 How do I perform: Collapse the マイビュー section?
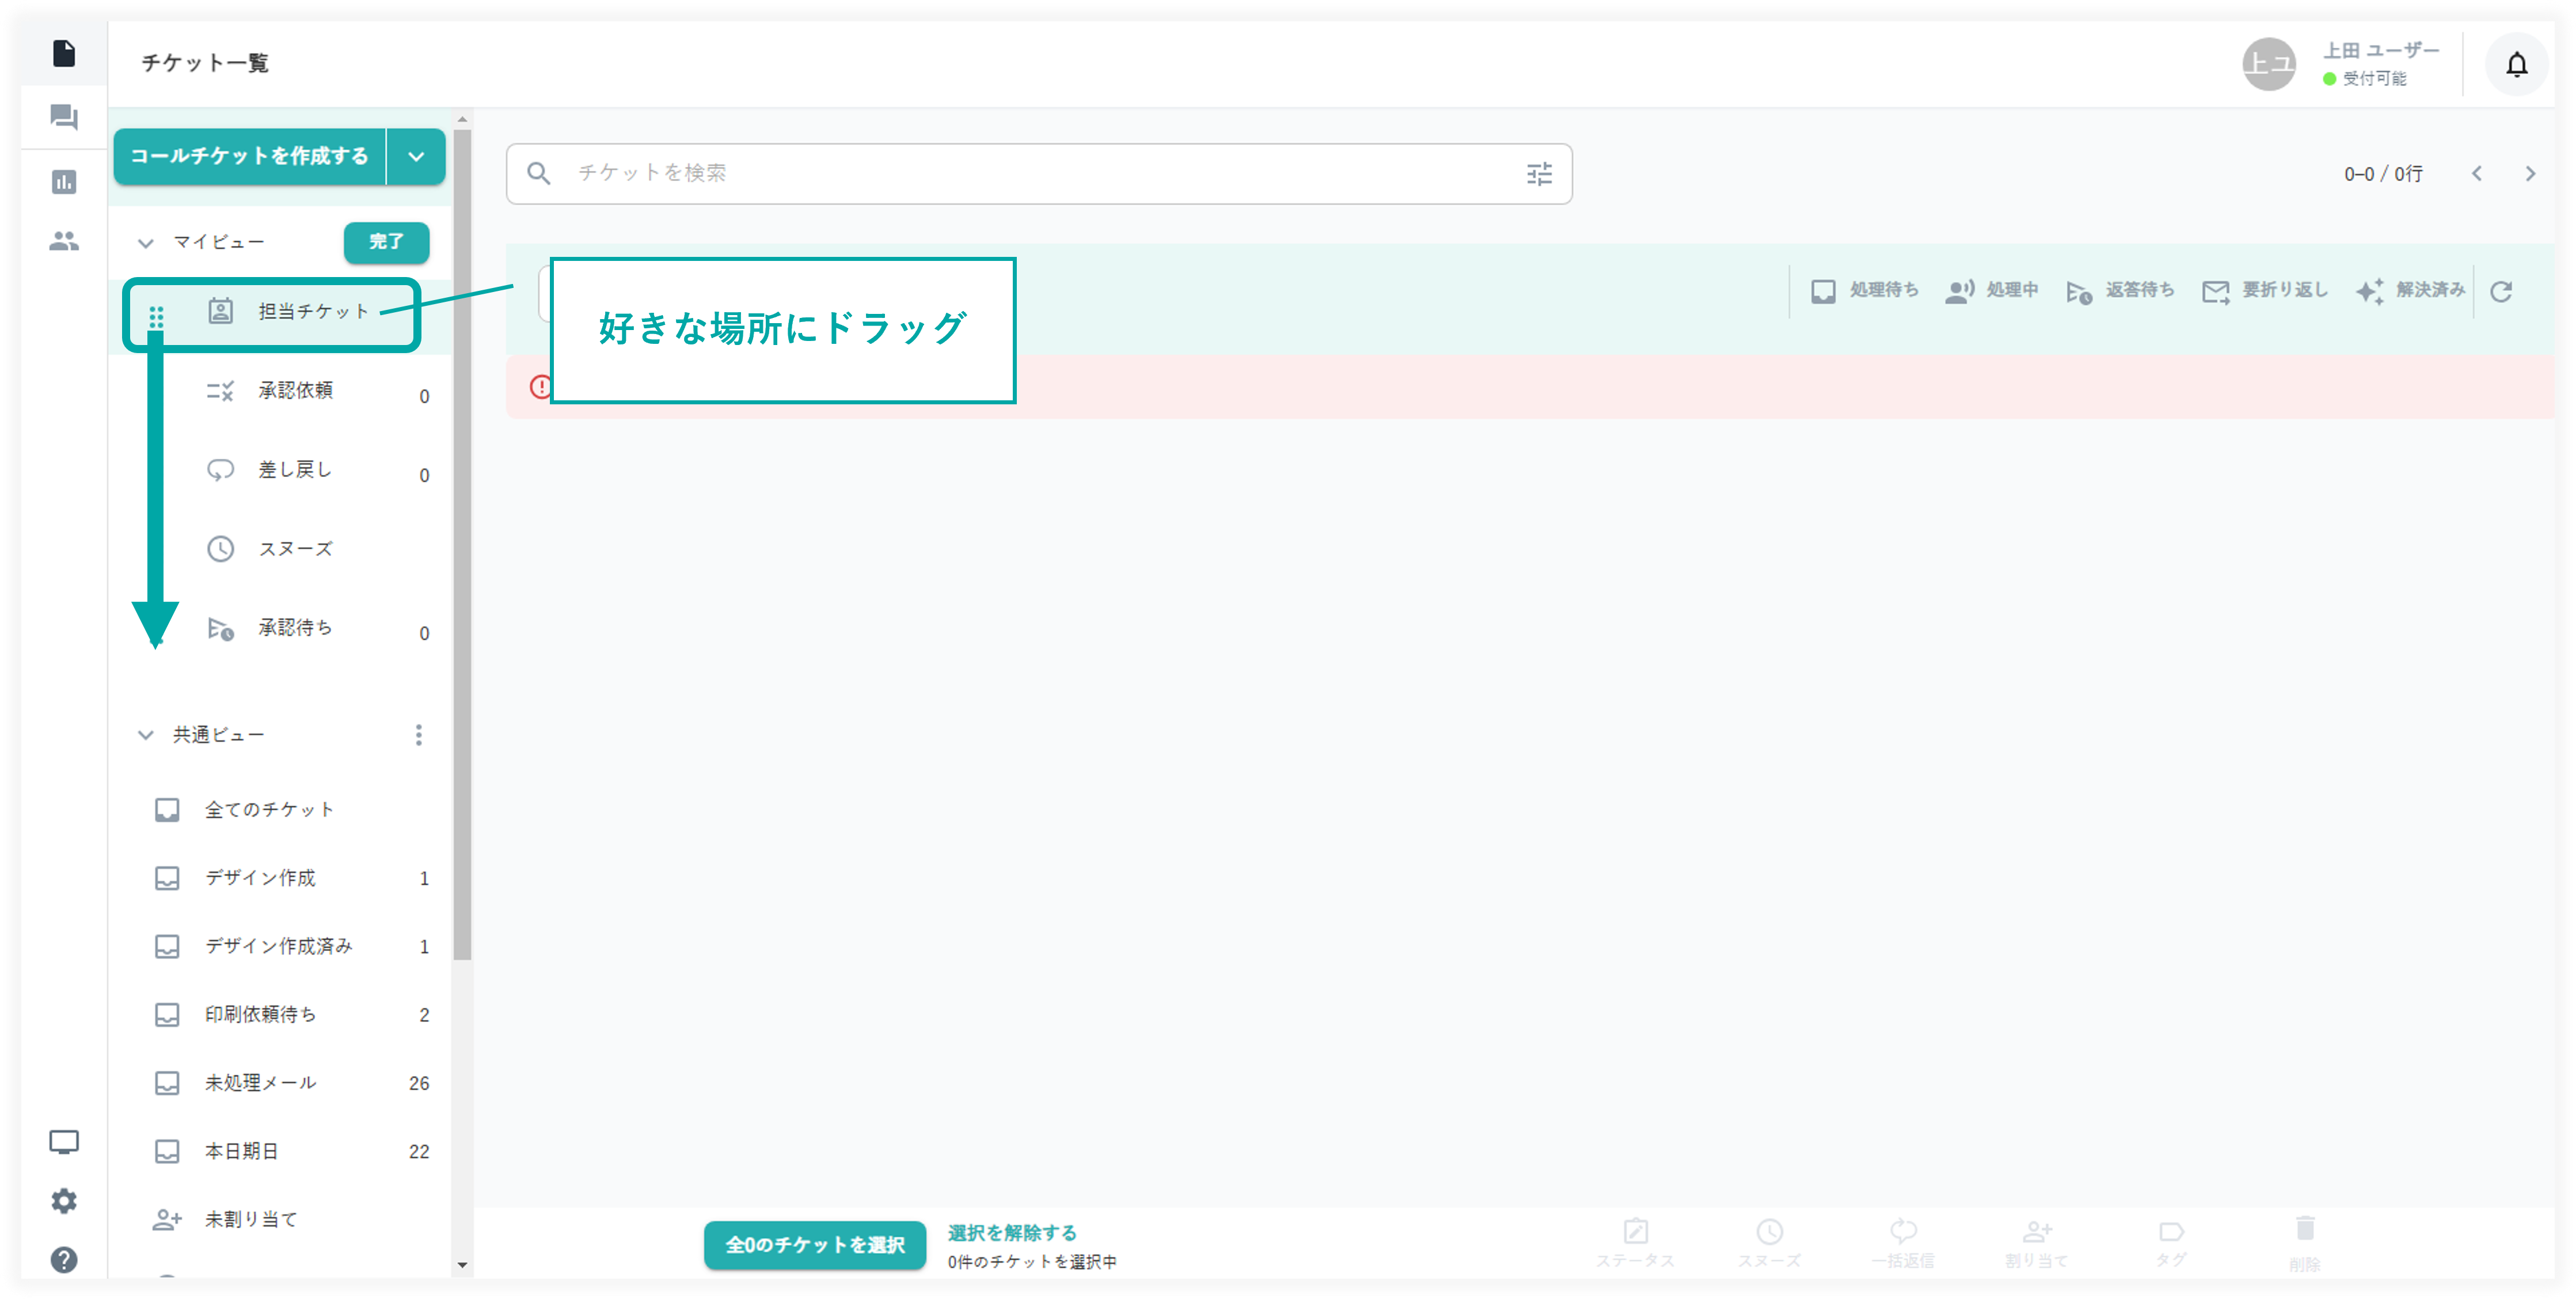click(x=146, y=243)
